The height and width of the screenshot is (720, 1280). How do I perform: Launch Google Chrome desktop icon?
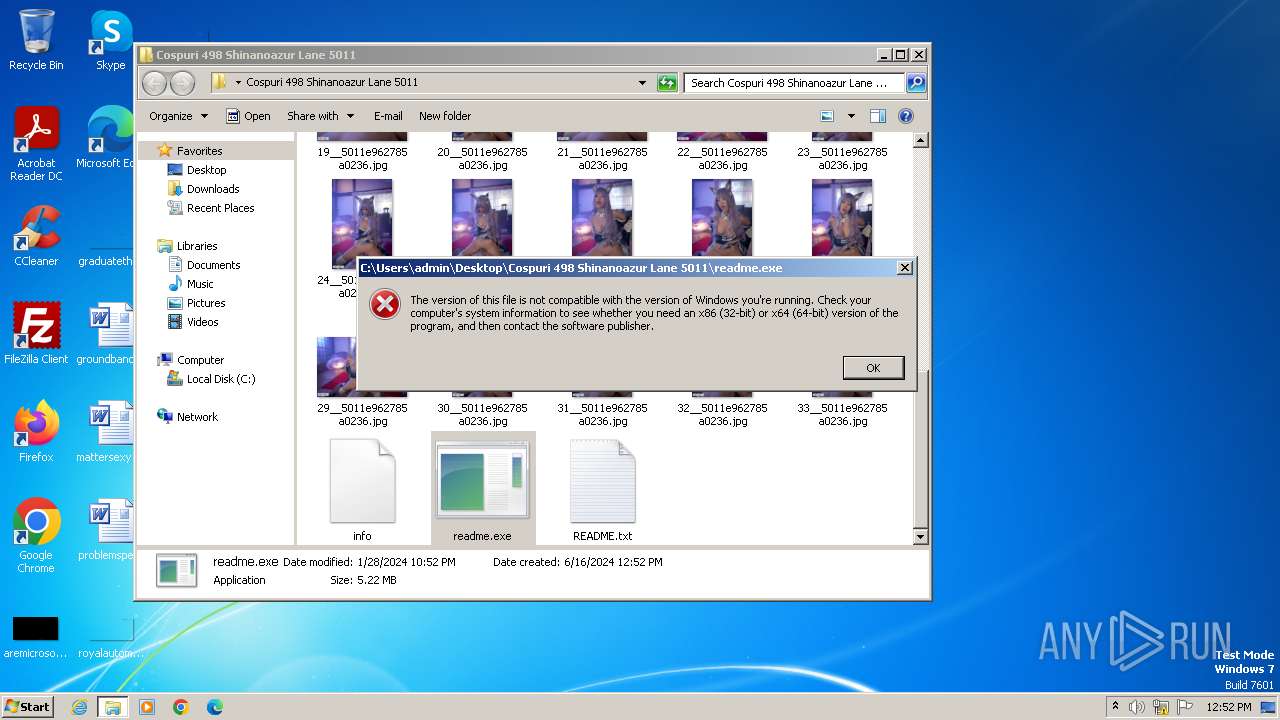[x=36, y=536]
